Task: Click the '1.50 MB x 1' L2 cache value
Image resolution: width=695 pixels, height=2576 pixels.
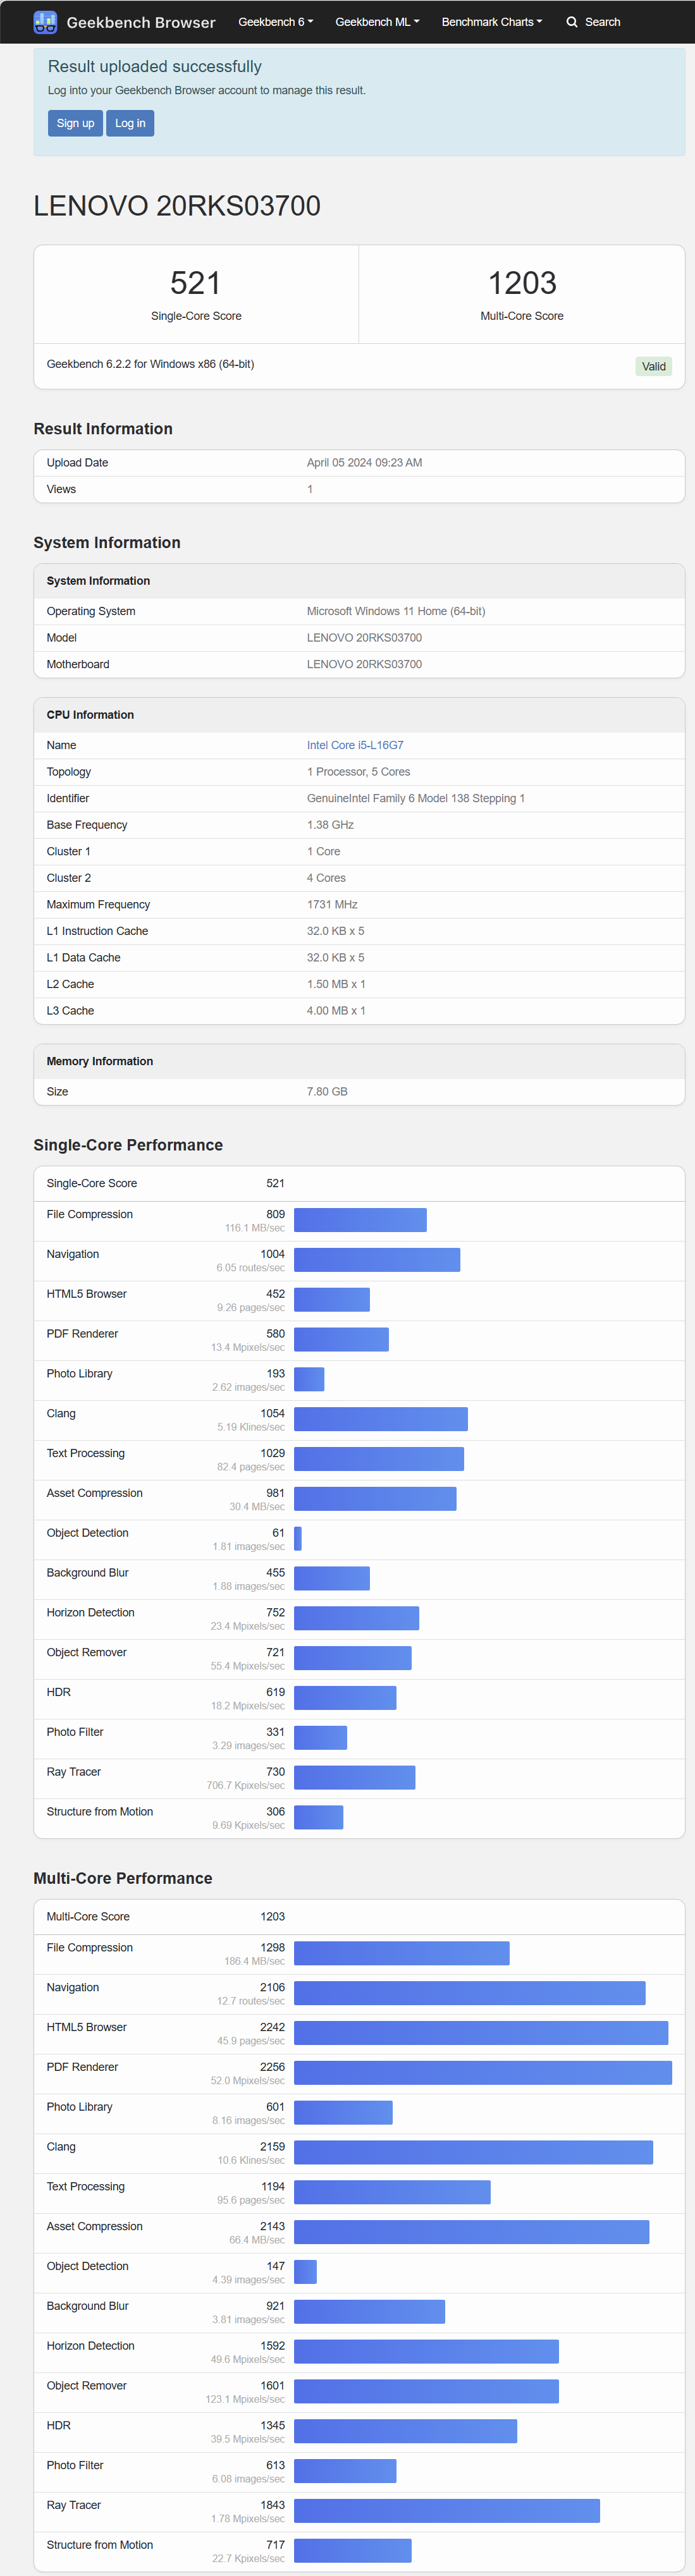Action: tap(336, 984)
